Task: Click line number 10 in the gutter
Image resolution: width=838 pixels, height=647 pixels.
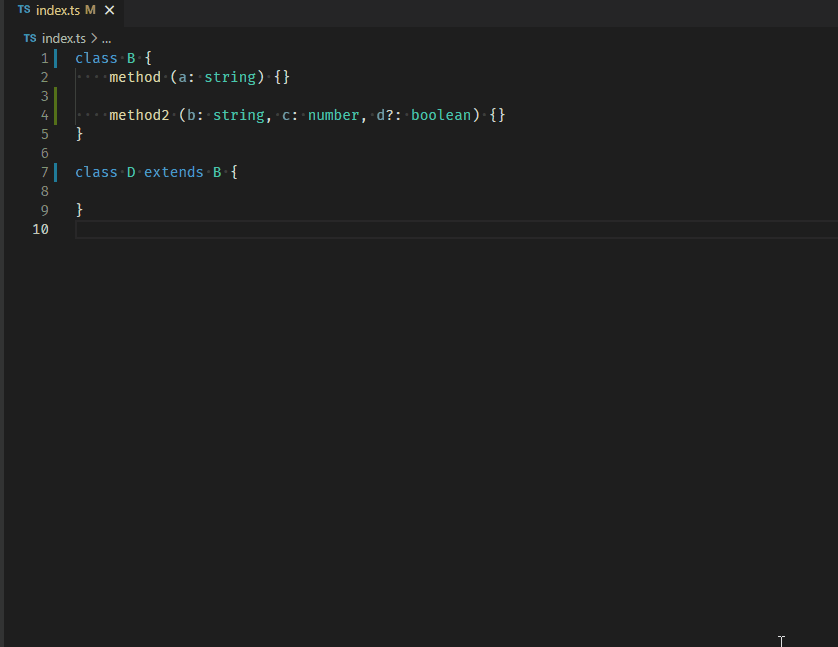Action: point(41,229)
